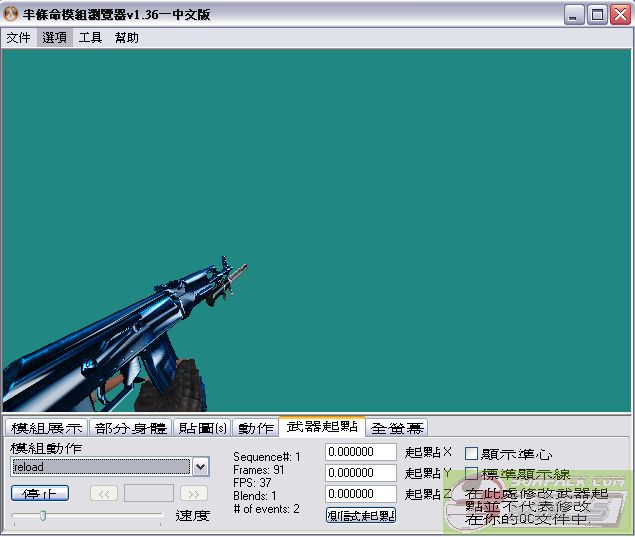Expand the reload sequence dropdown arrow
Viewport: 635px width, 537px height.
pos(200,467)
